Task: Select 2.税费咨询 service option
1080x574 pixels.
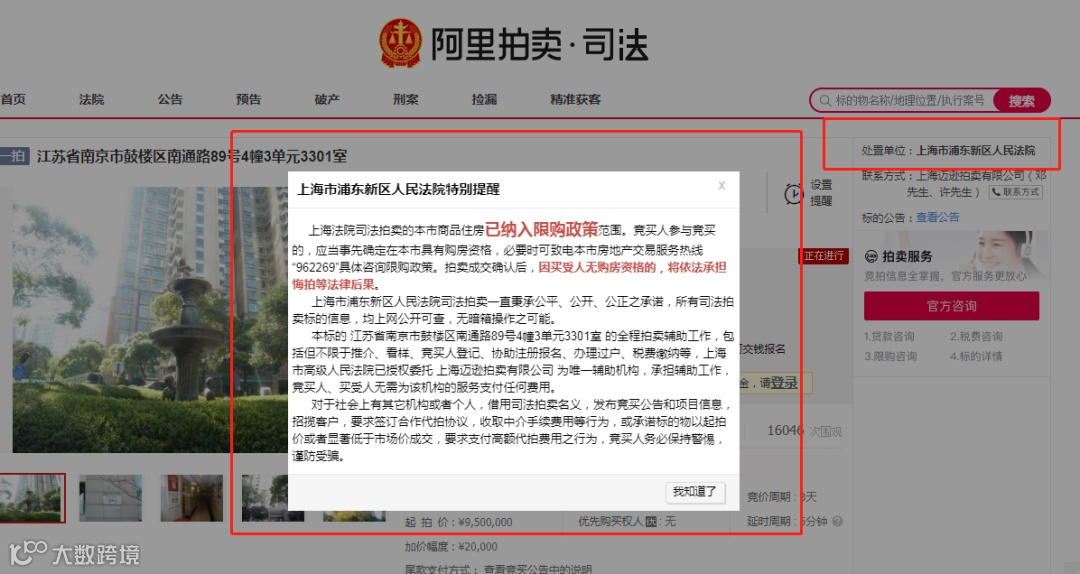Action: (x=976, y=336)
